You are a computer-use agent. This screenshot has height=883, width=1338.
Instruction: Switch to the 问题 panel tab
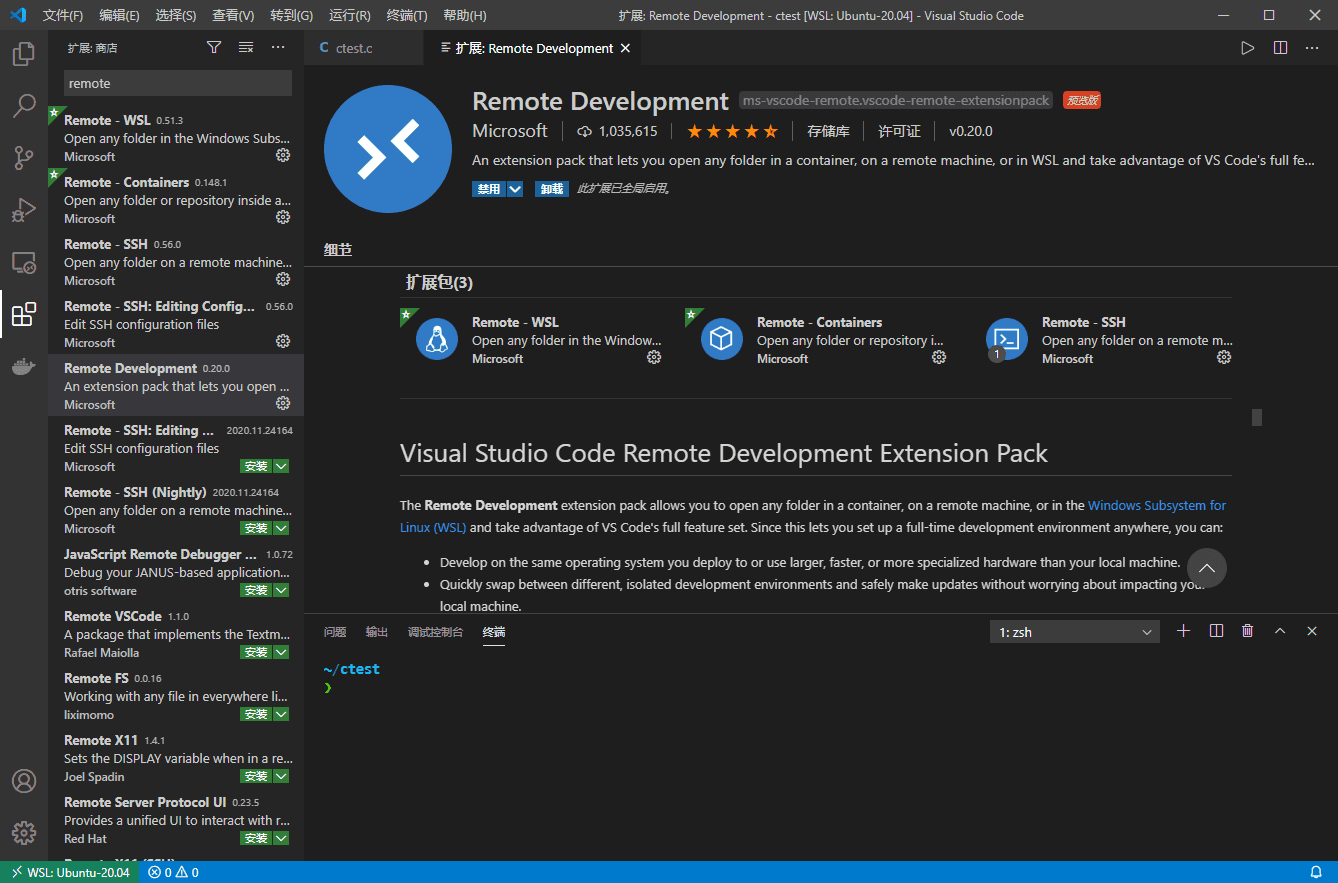tap(335, 632)
